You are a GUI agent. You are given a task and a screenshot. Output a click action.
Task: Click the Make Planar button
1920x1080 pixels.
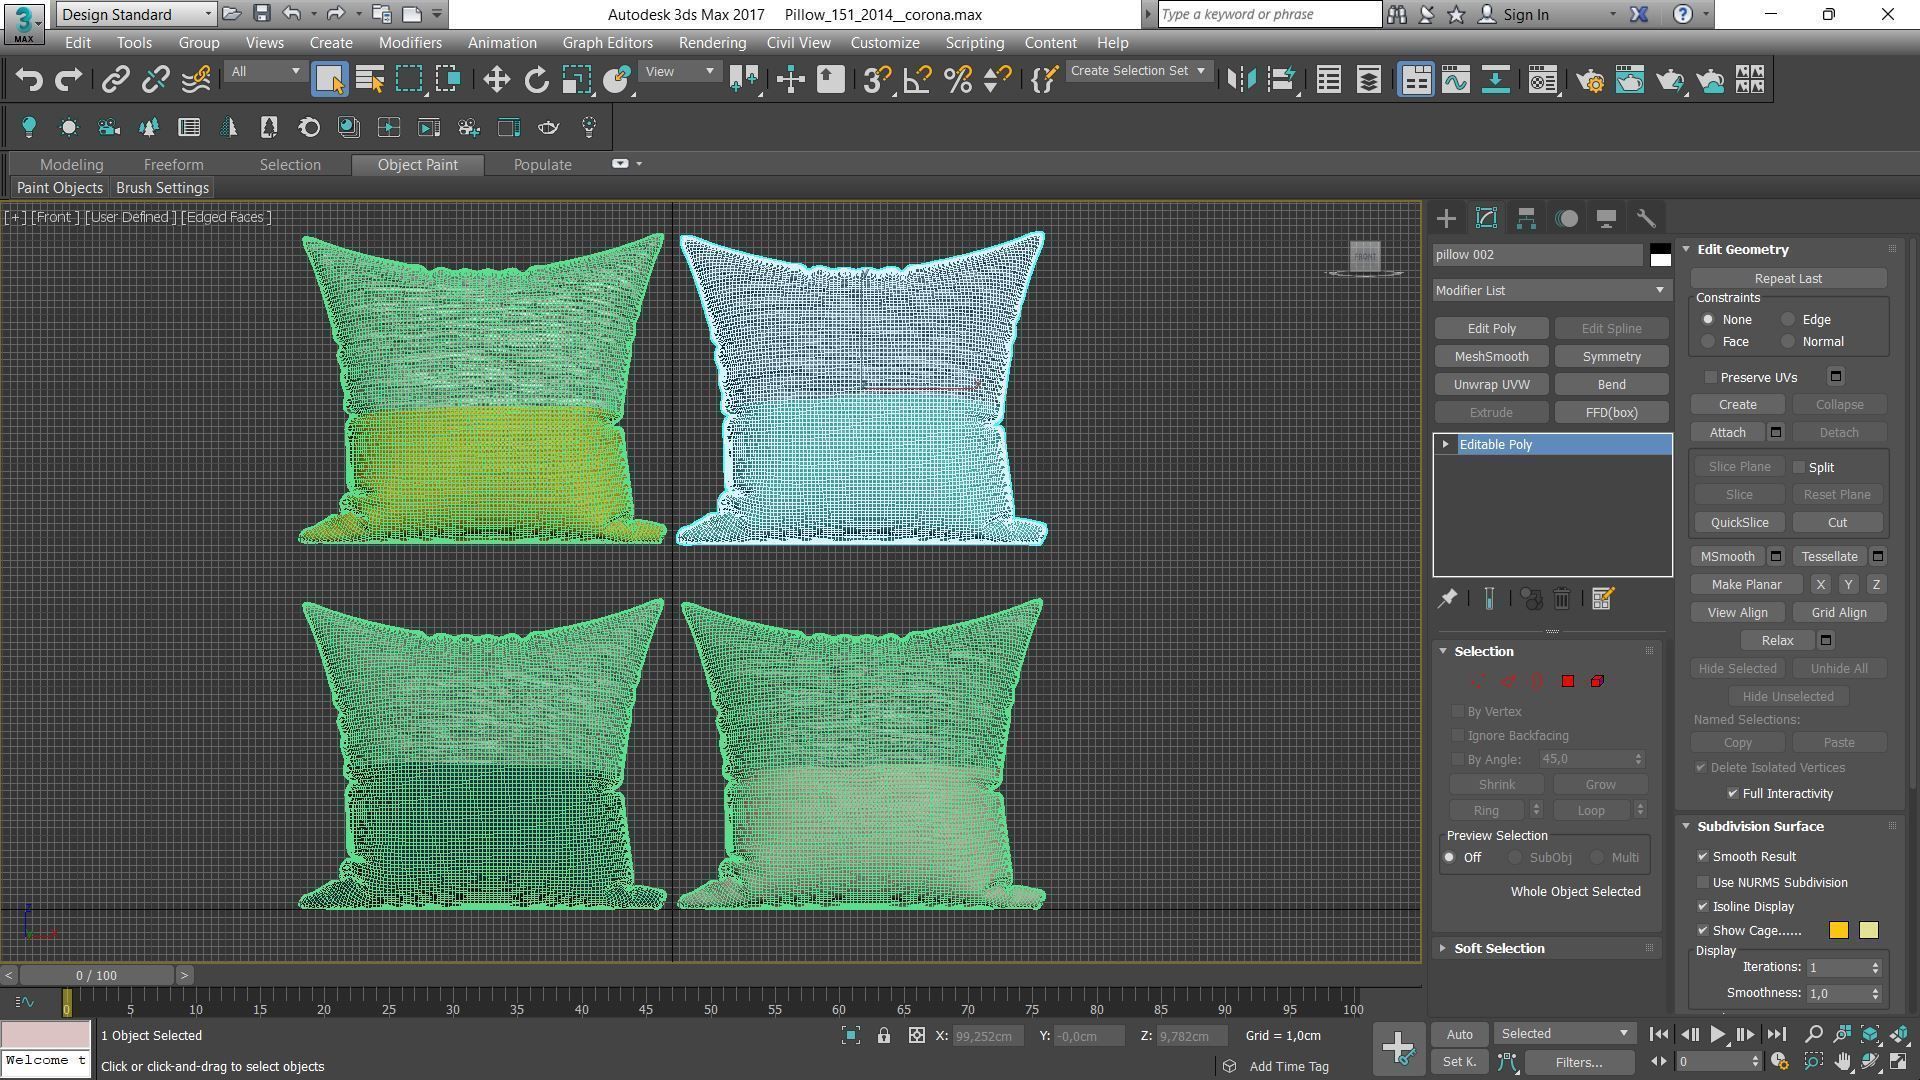[x=1746, y=585]
